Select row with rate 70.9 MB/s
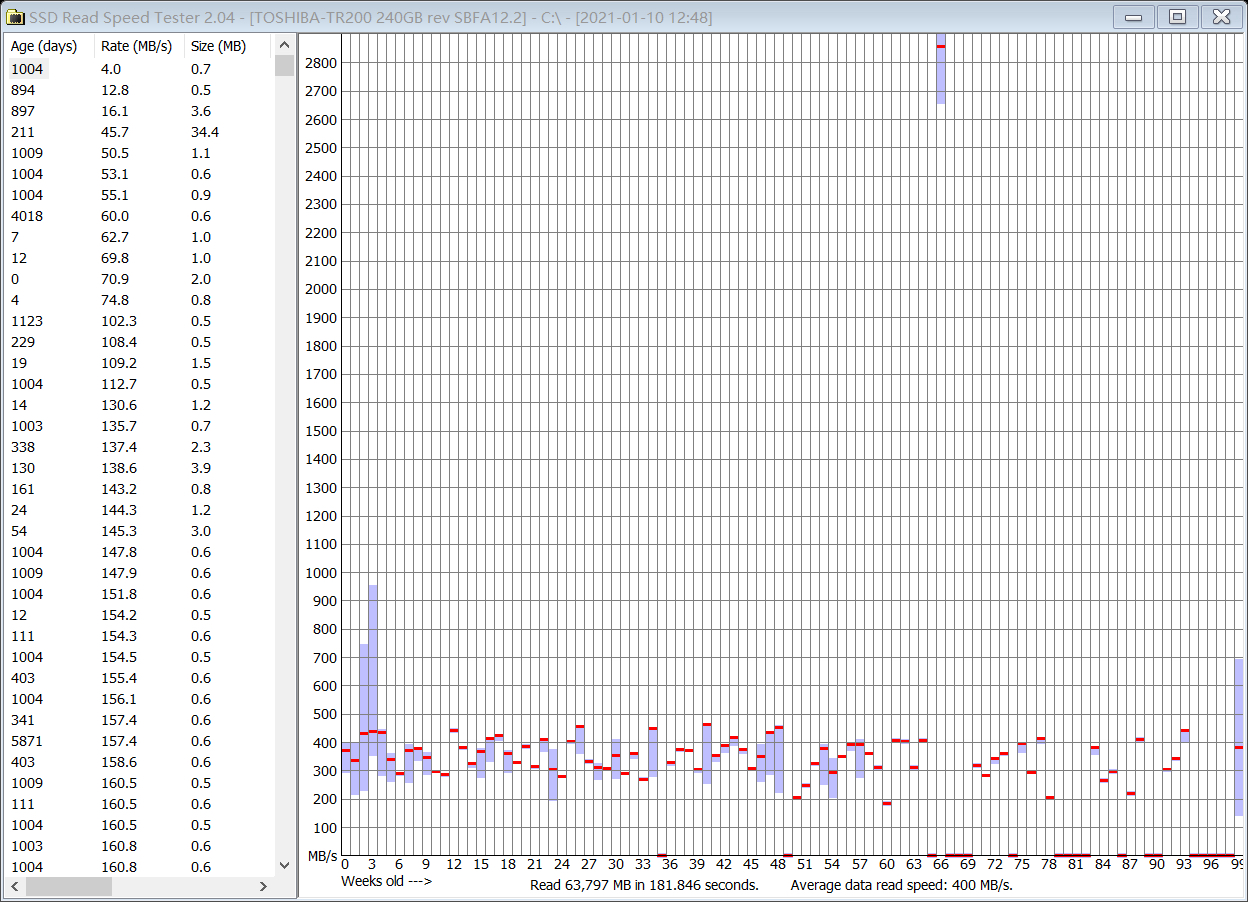Screen dimensions: 1248x902 pos(140,279)
